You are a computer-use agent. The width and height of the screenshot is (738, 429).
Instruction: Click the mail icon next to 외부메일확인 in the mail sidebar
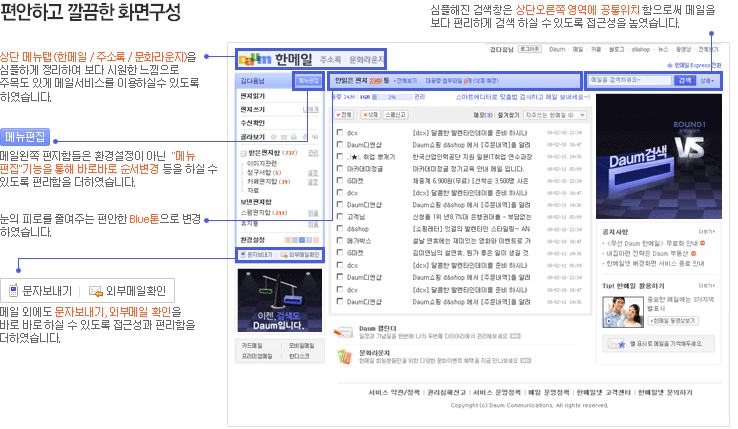tap(284, 255)
